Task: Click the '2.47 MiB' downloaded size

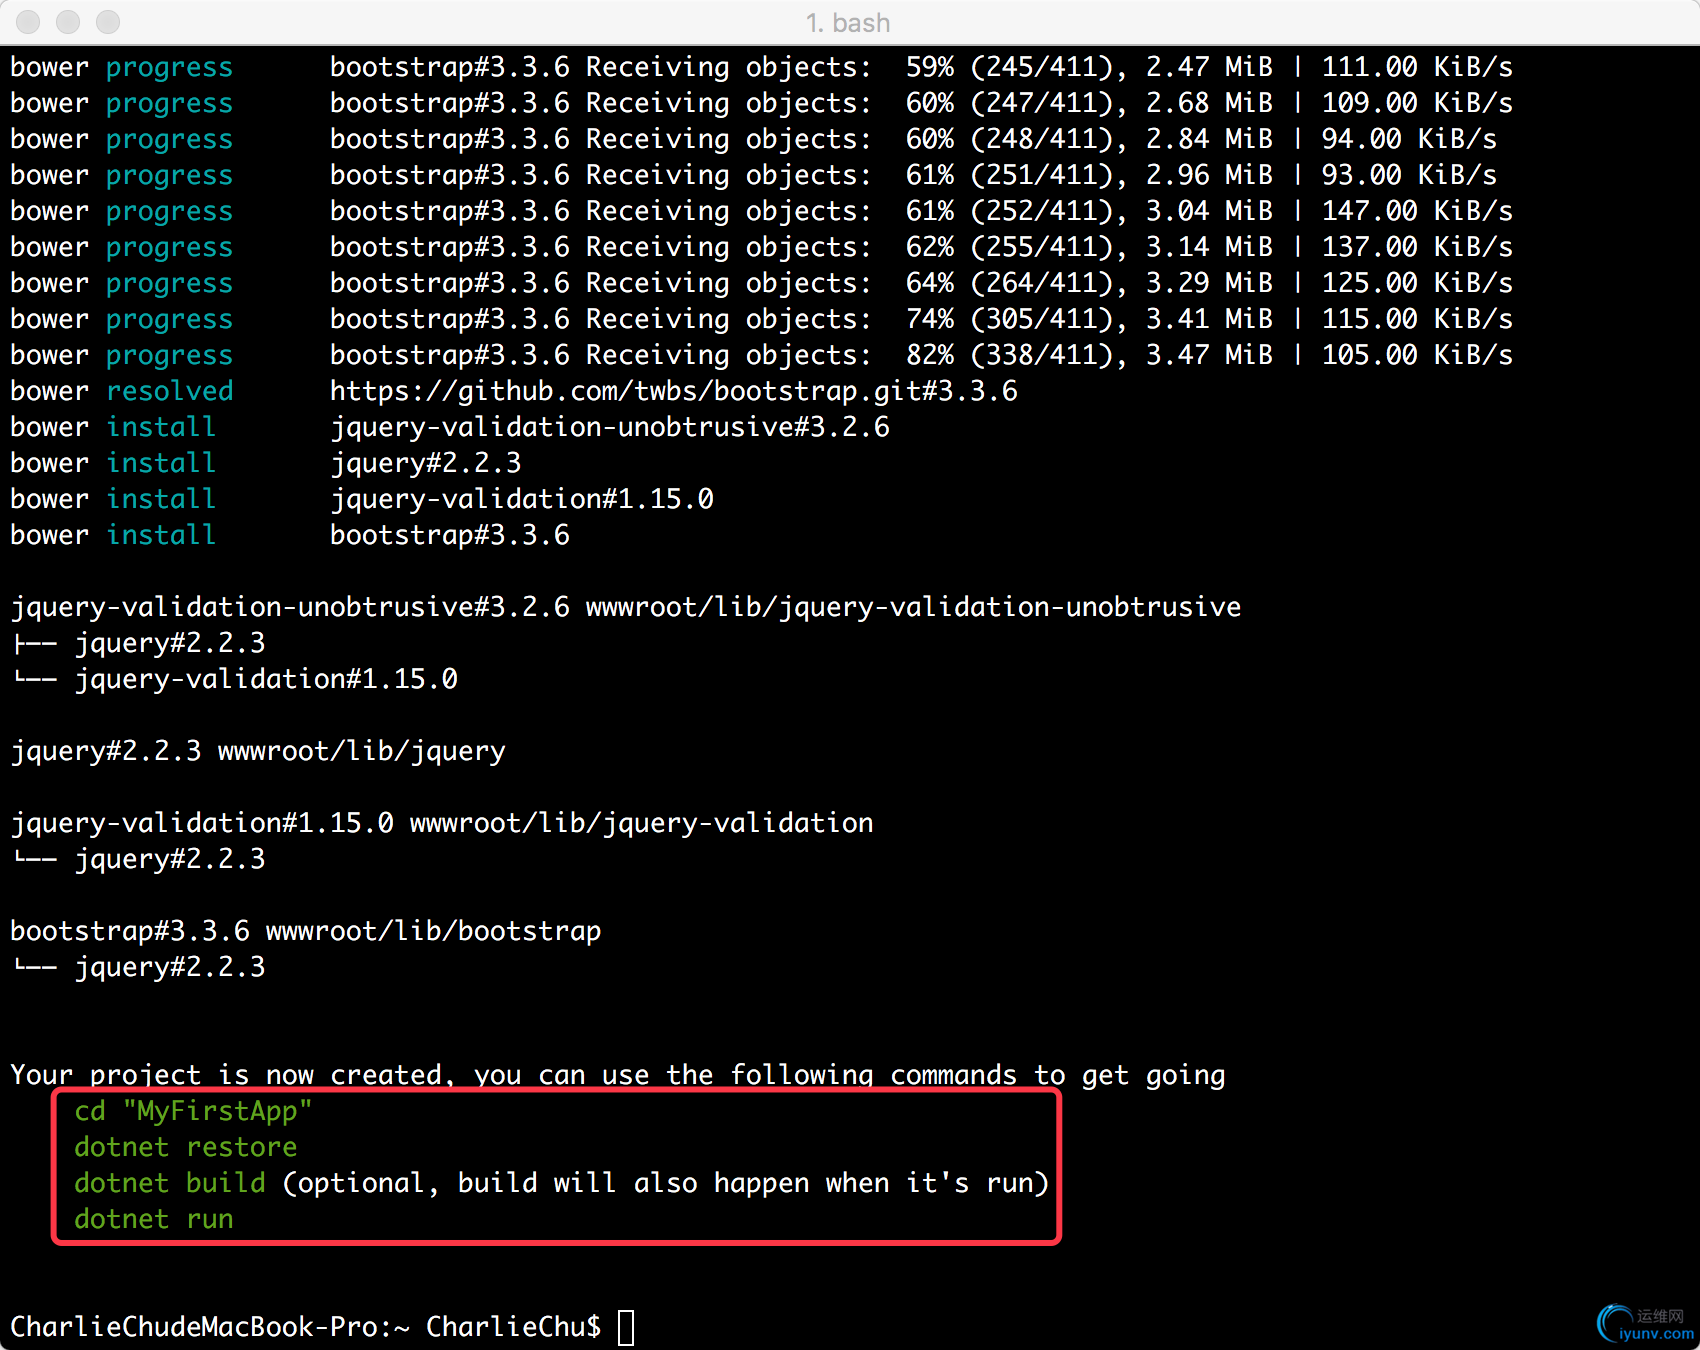Action: point(1210,67)
